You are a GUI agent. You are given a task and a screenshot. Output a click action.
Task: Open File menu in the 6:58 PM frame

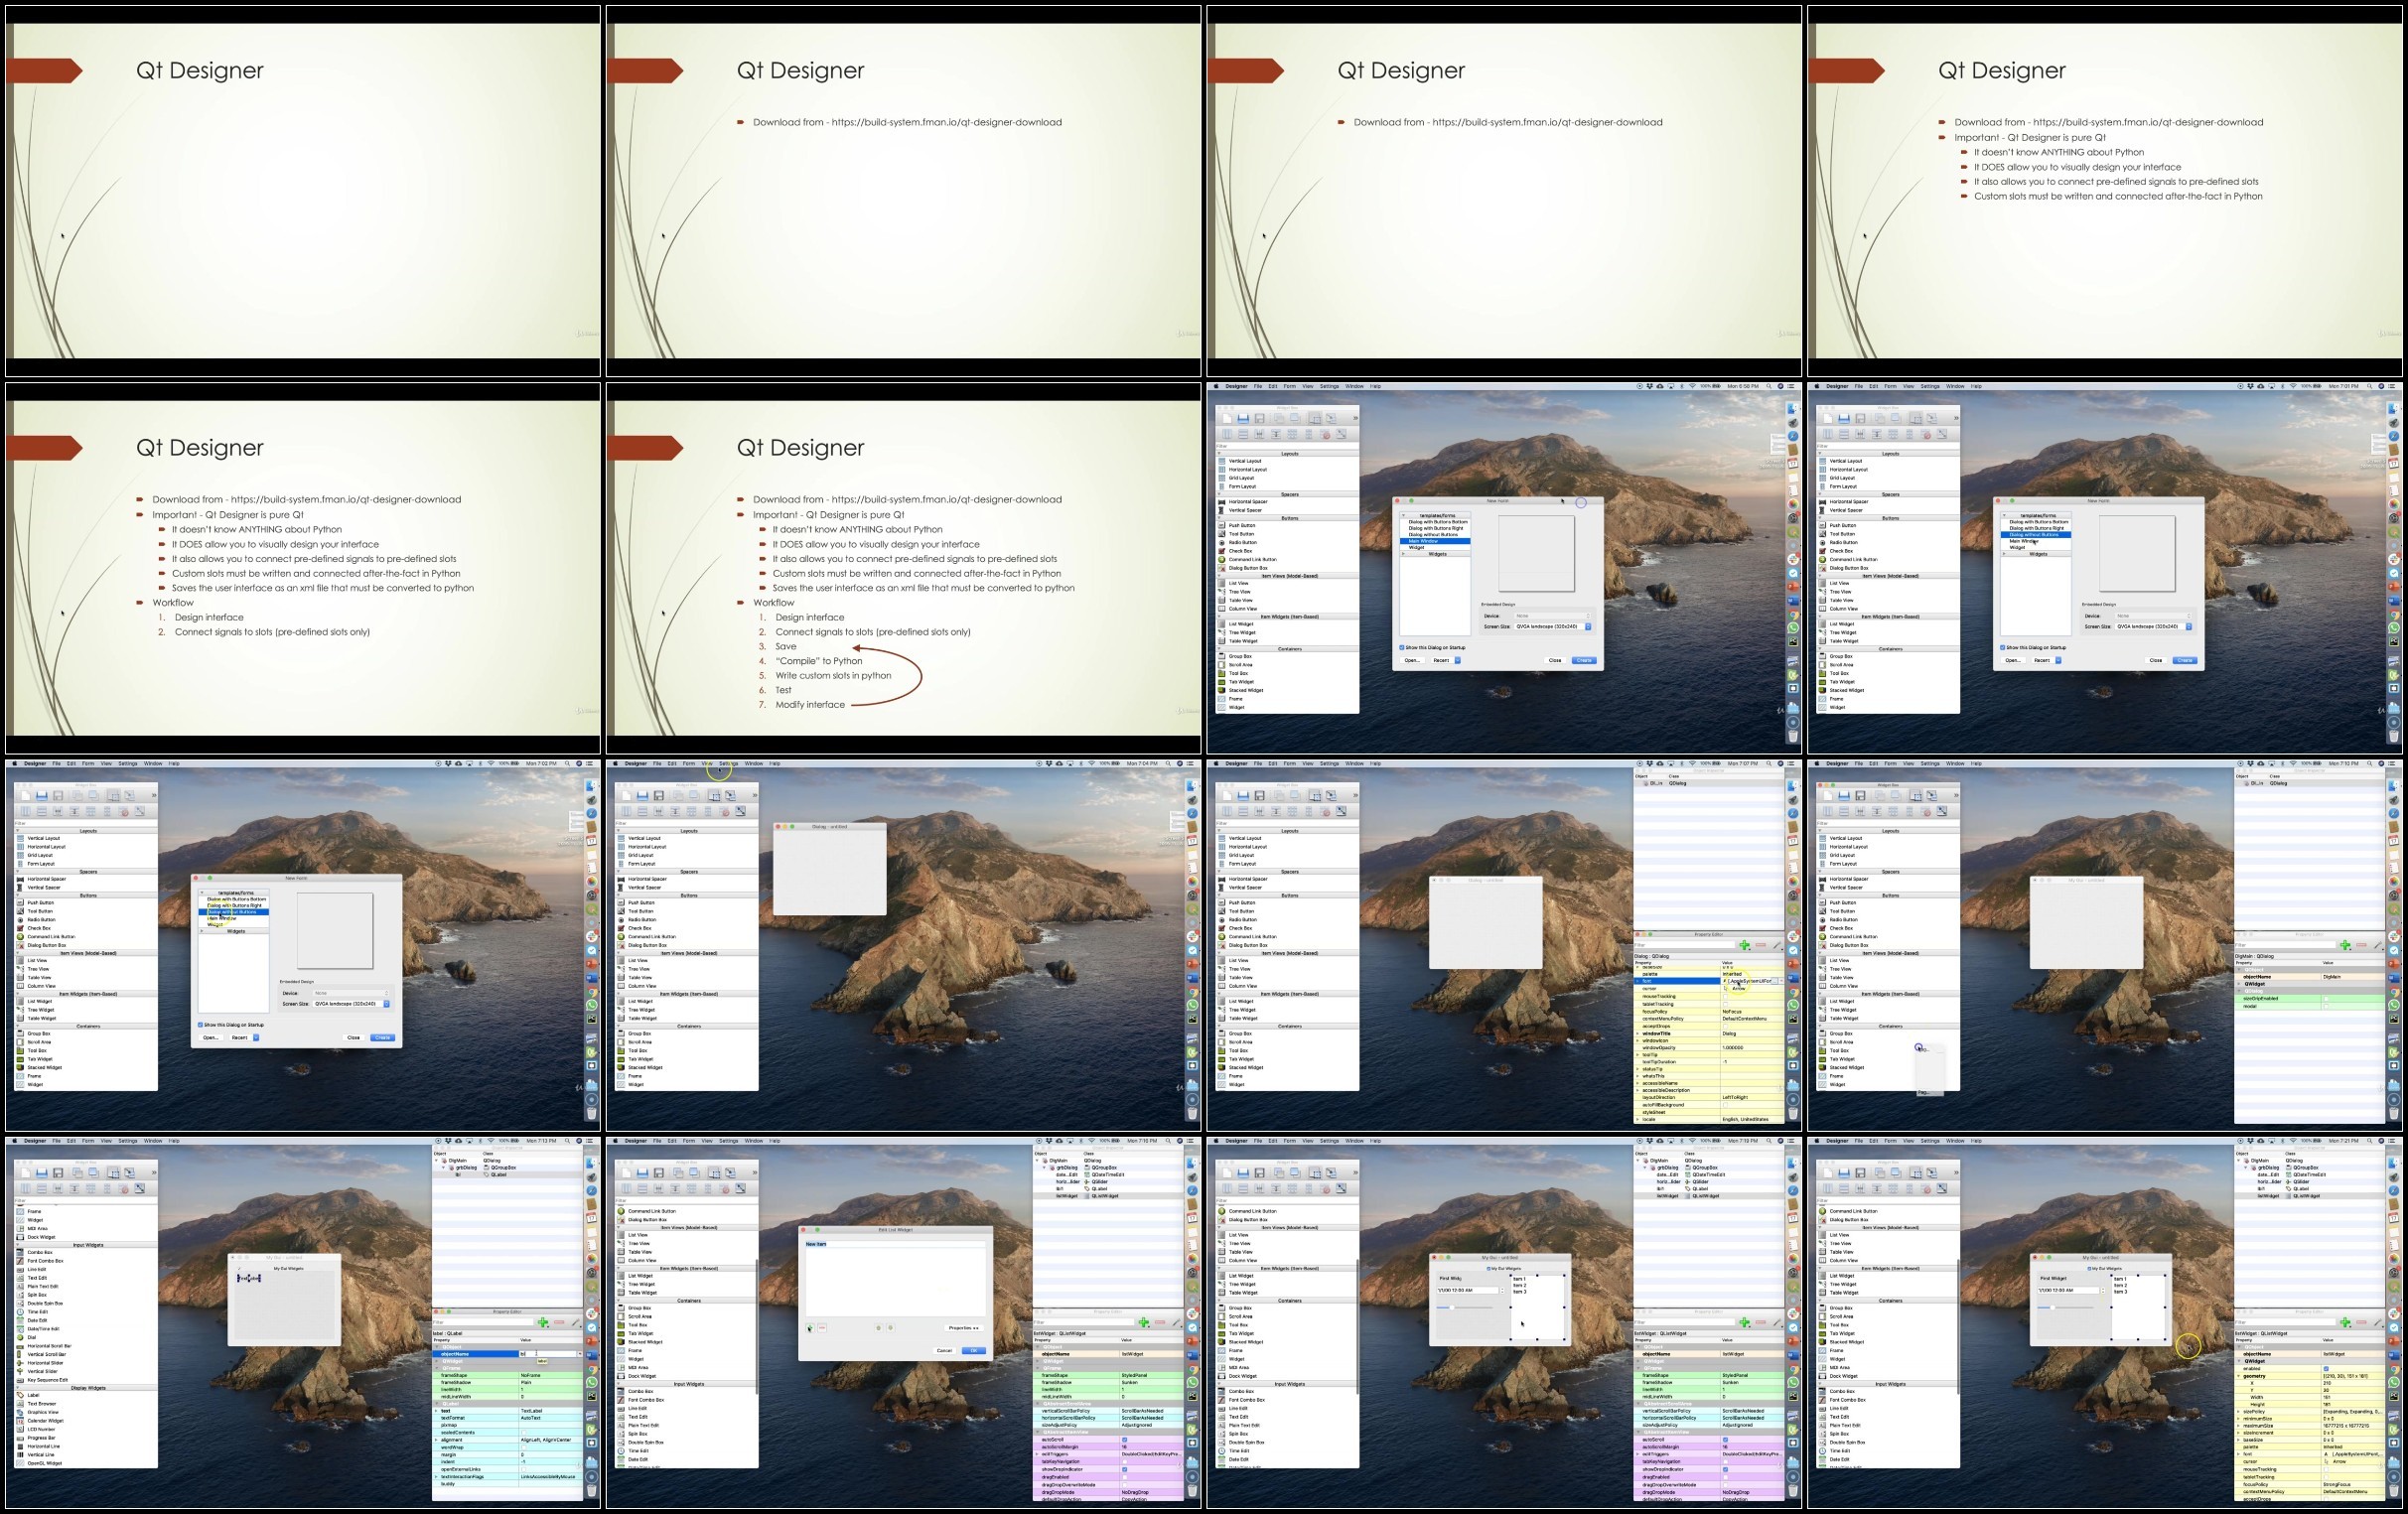1258,386
